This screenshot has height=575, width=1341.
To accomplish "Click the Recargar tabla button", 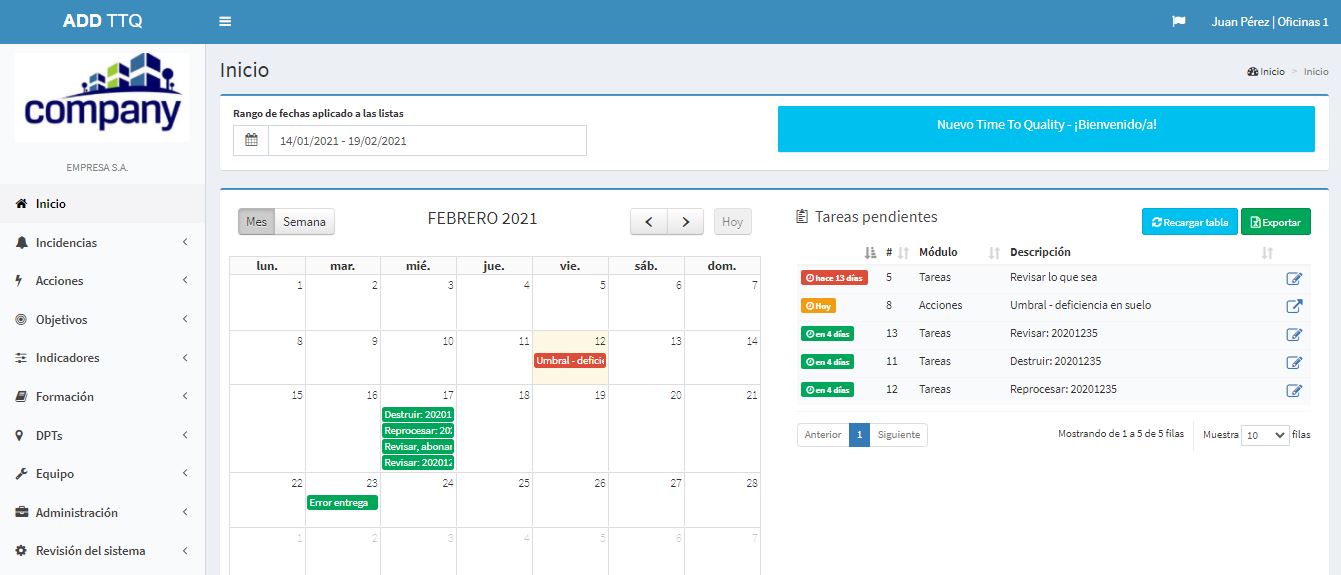I will click(1189, 222).
